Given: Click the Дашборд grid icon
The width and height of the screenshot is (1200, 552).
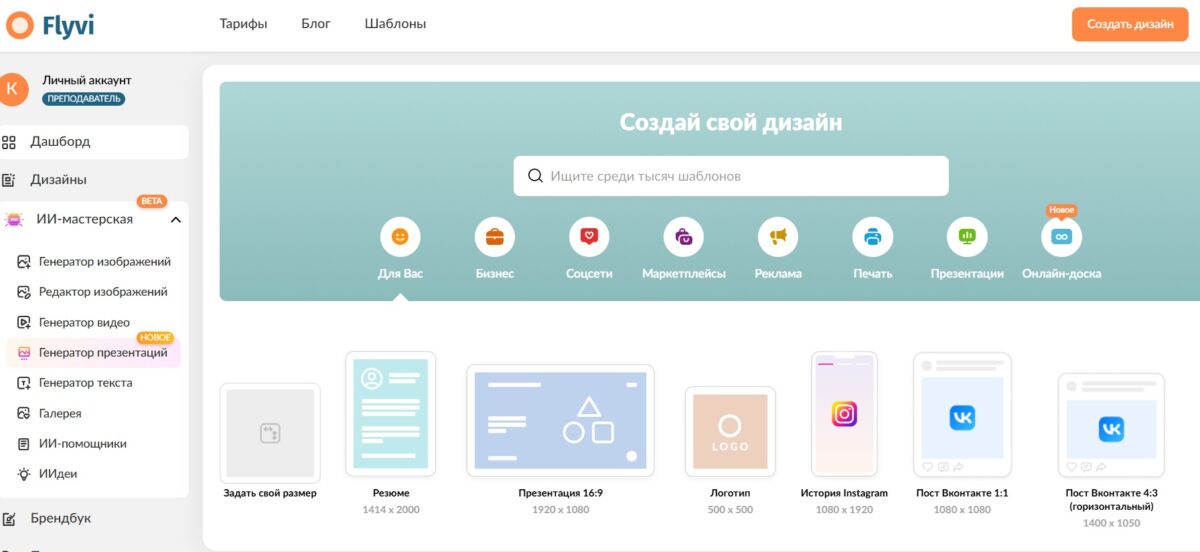Looking at the screenshot, I should [x=10, y=142].
